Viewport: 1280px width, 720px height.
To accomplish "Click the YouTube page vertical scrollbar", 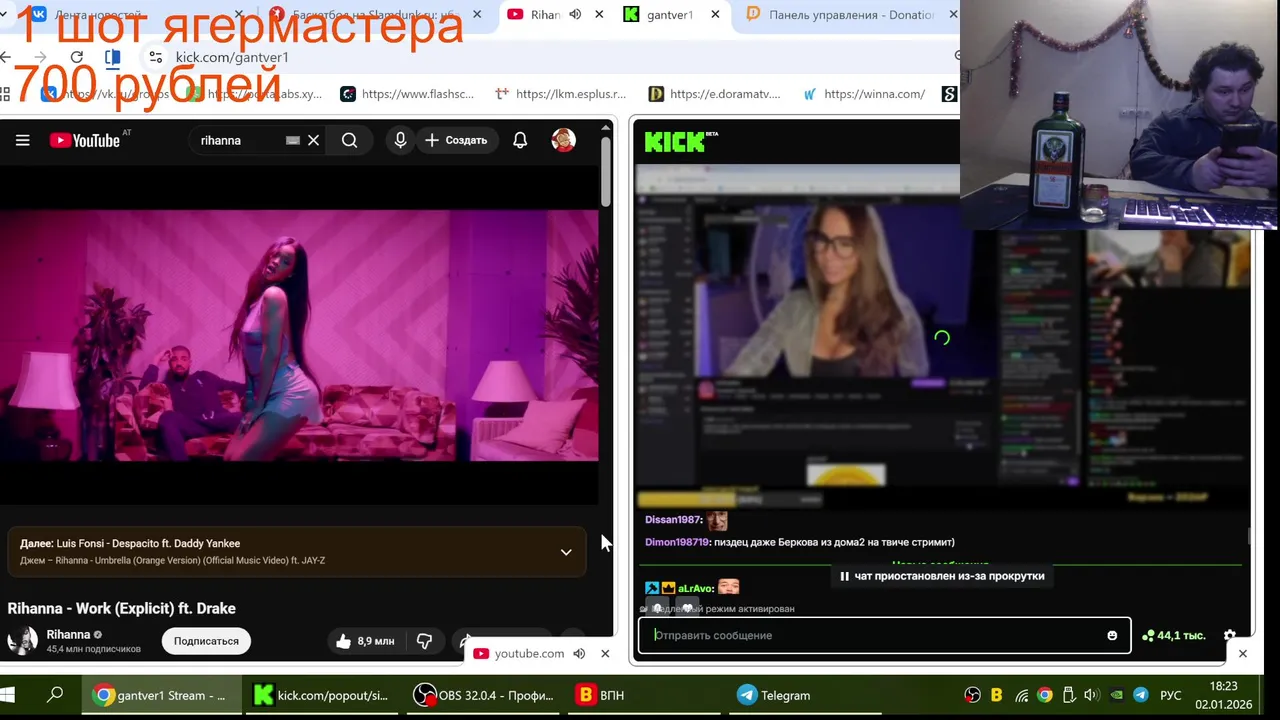I will [x=606, y=170].
